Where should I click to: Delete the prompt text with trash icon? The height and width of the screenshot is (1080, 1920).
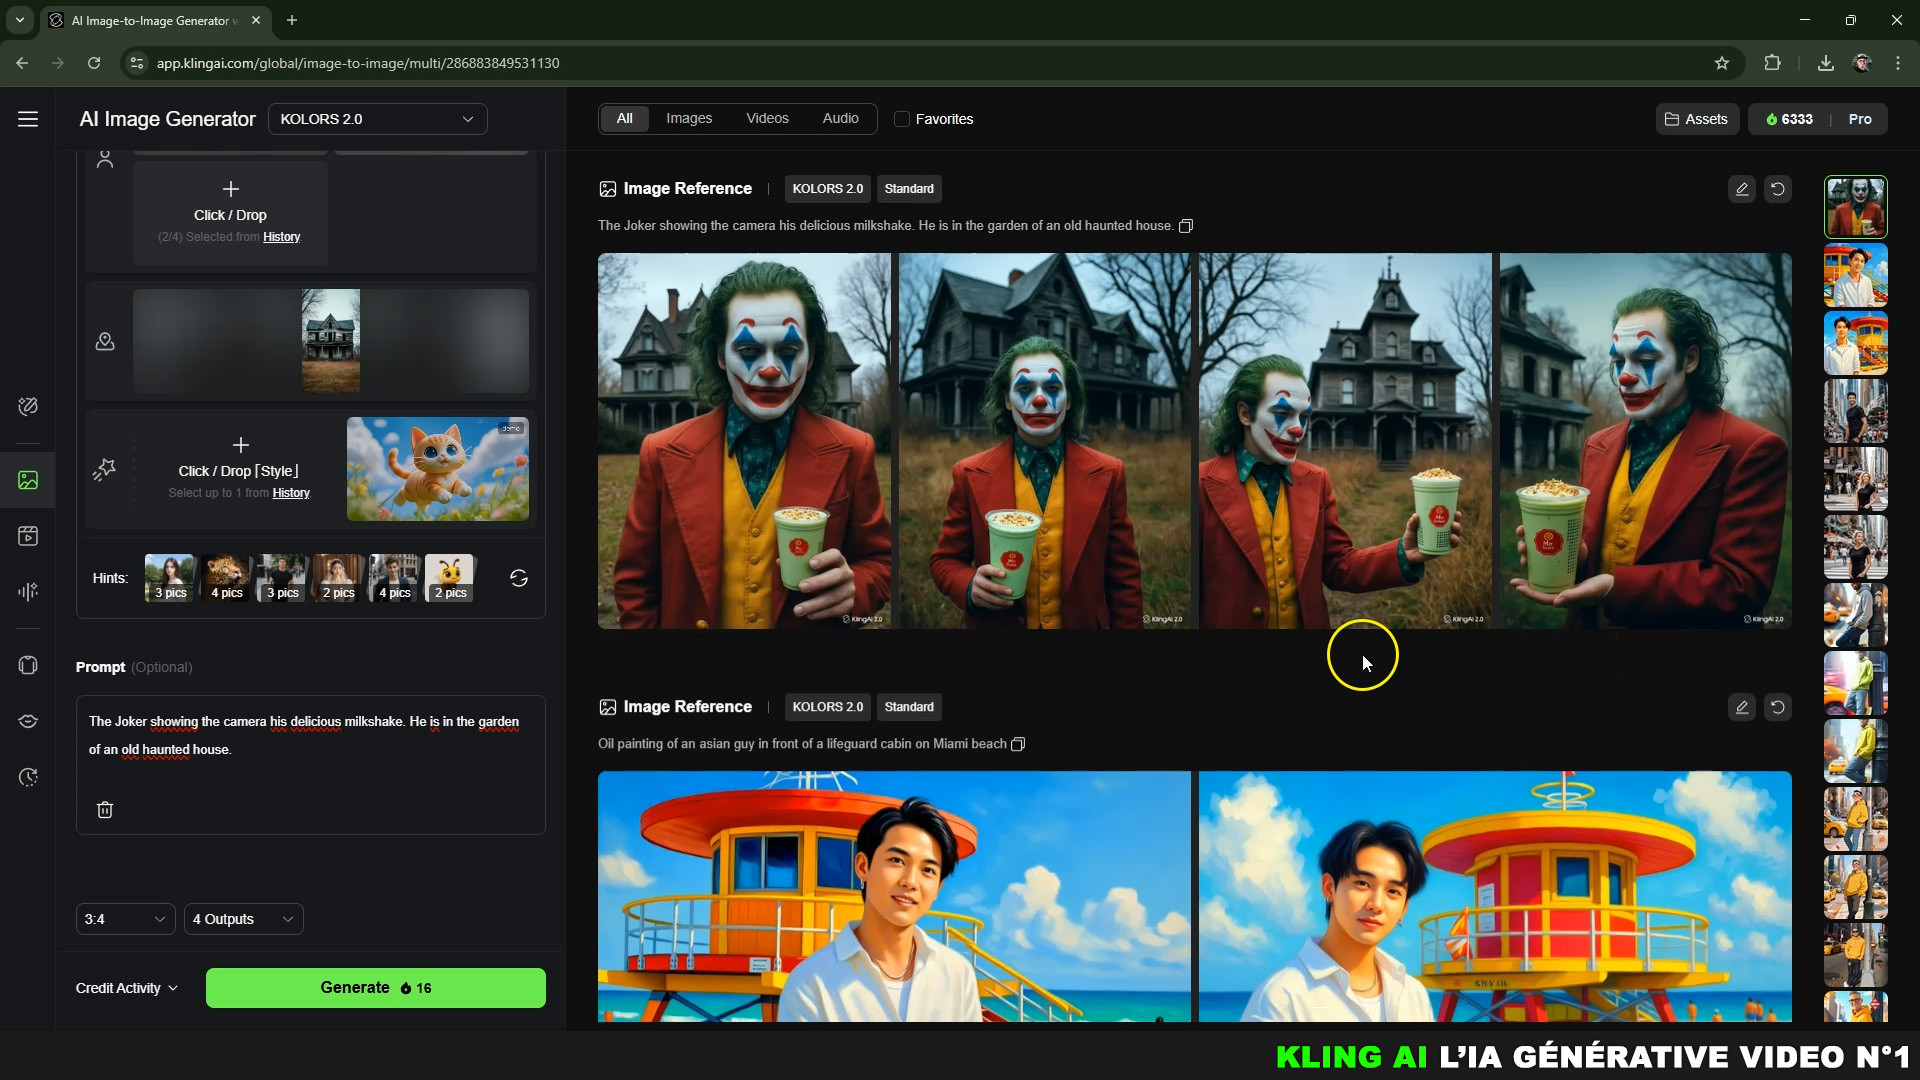(105, 810)
